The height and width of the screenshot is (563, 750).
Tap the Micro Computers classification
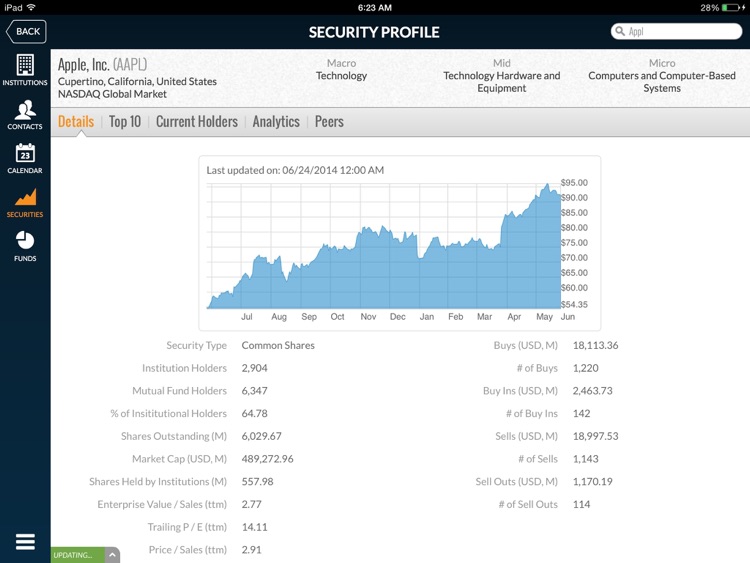(x=661, y=76)
